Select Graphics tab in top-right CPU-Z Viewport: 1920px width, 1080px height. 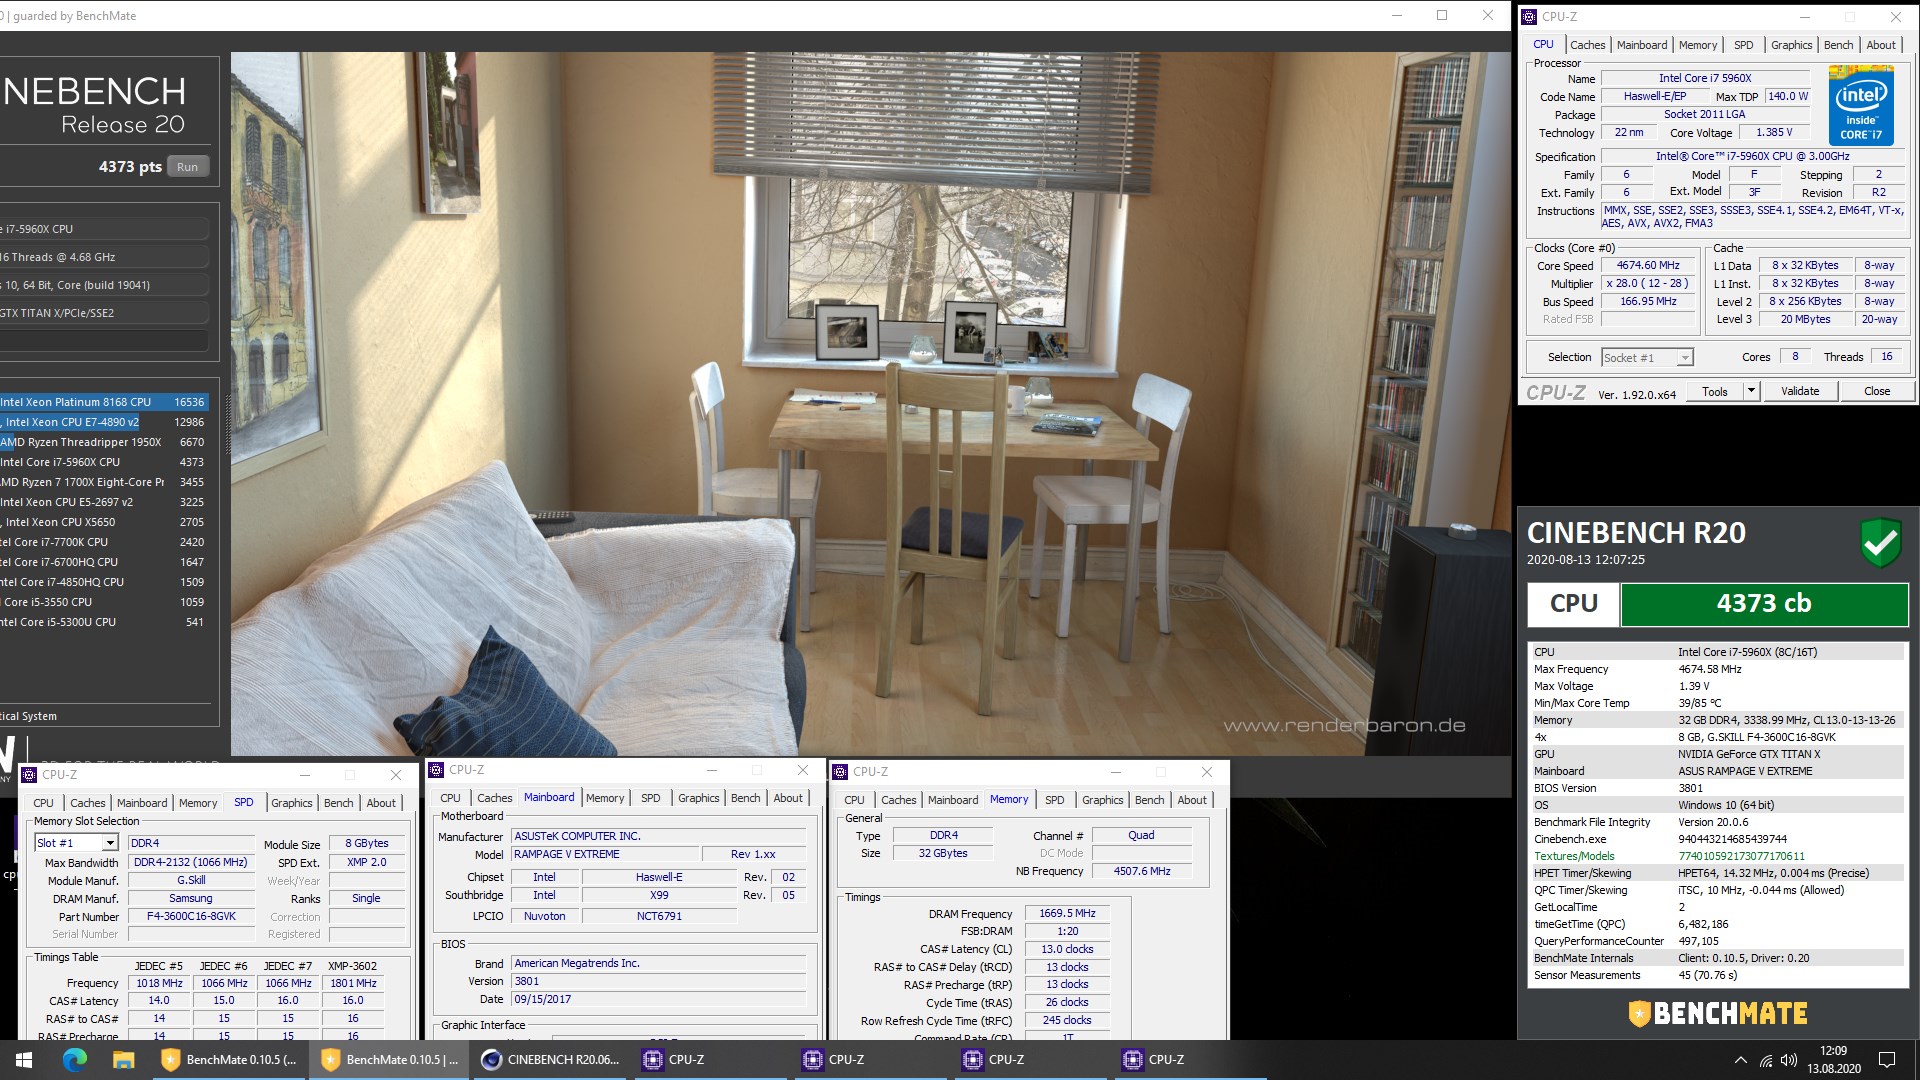pyautogui.click(x=1791, y=45)
